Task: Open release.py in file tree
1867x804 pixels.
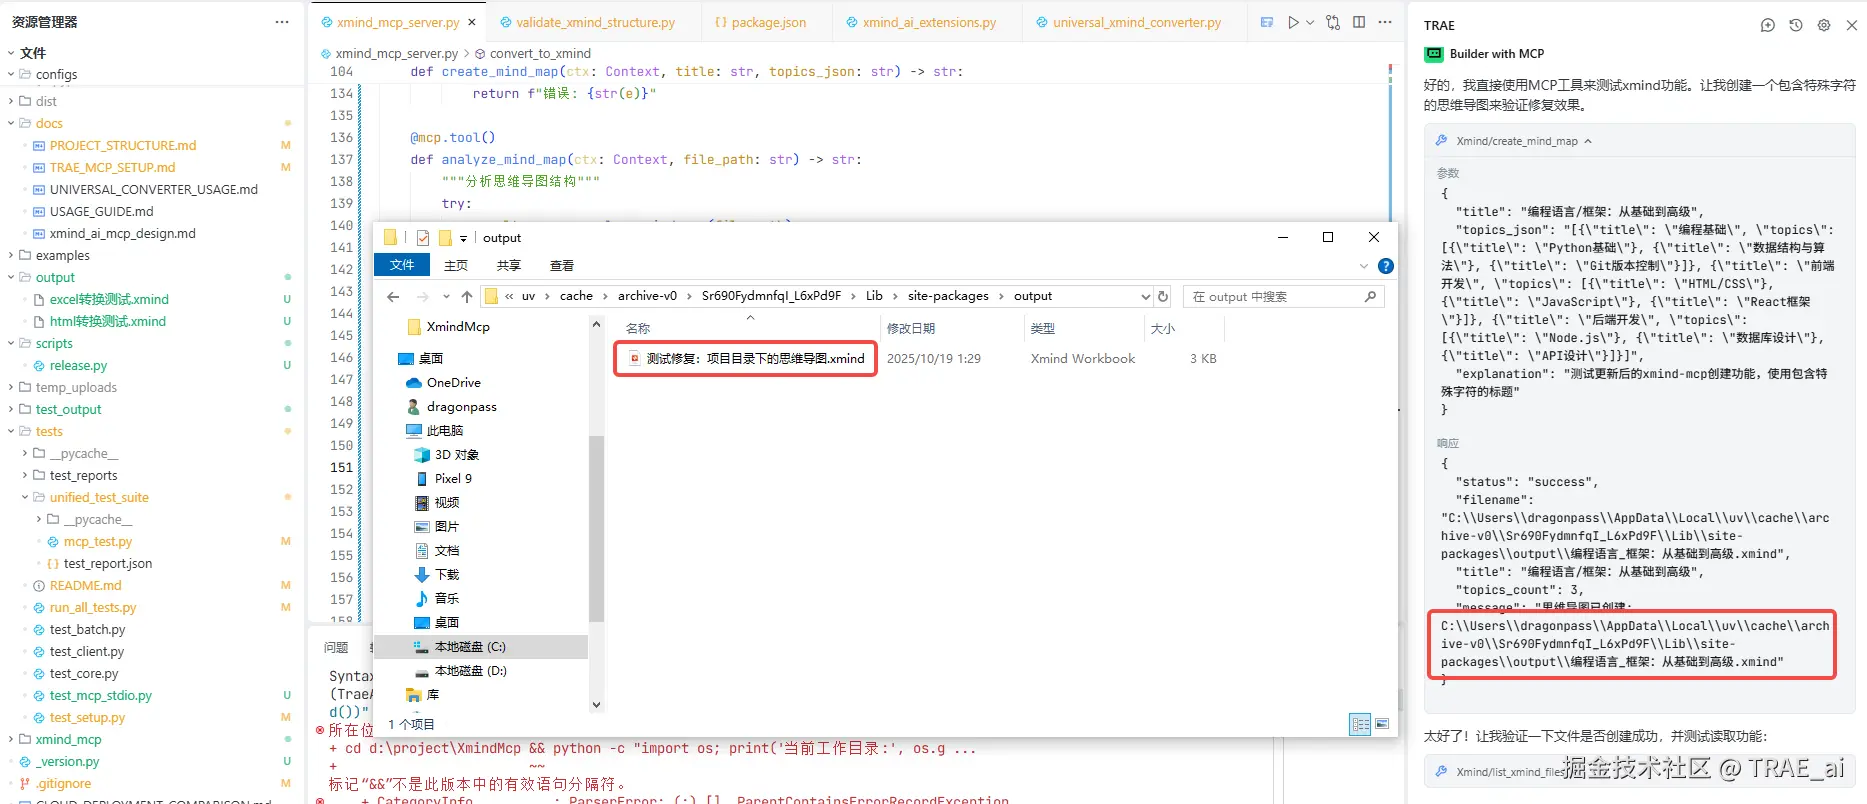Action: pyautogui.click(x=78, y=365)
